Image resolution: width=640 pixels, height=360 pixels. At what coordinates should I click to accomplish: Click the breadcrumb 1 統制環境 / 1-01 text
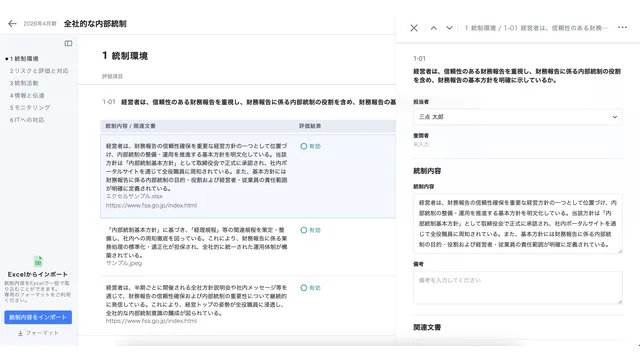tap(536, 28)
